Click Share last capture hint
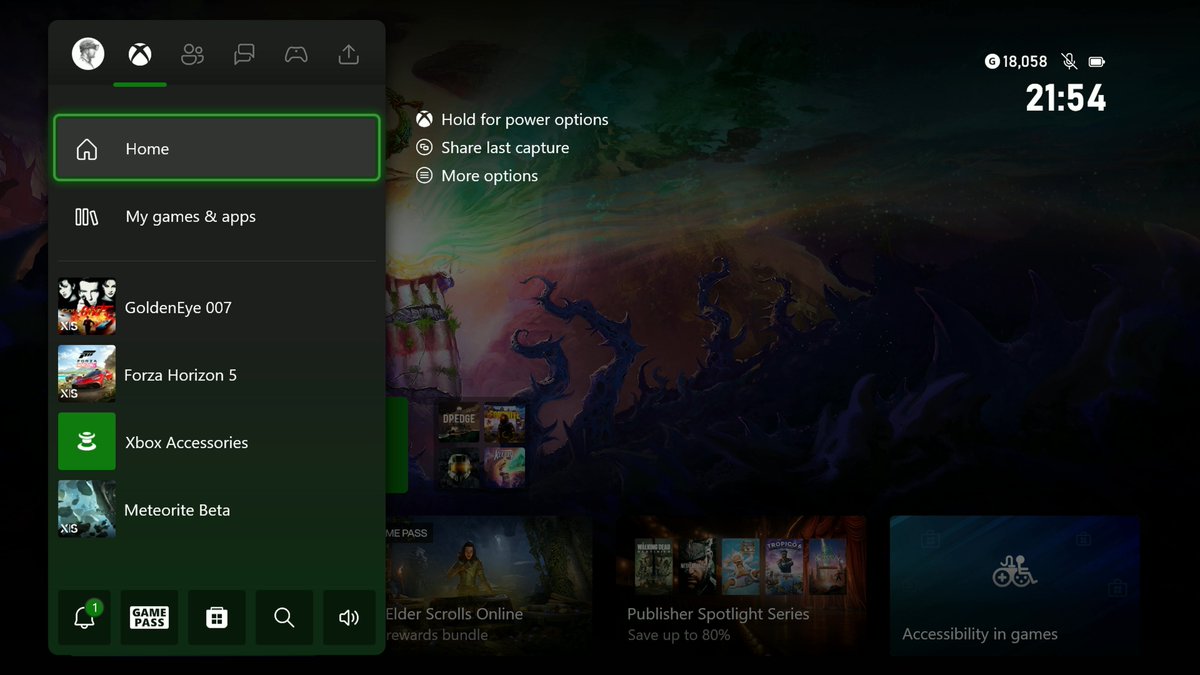This screenshot has width=1200, height=675. [x=492, y=147]
